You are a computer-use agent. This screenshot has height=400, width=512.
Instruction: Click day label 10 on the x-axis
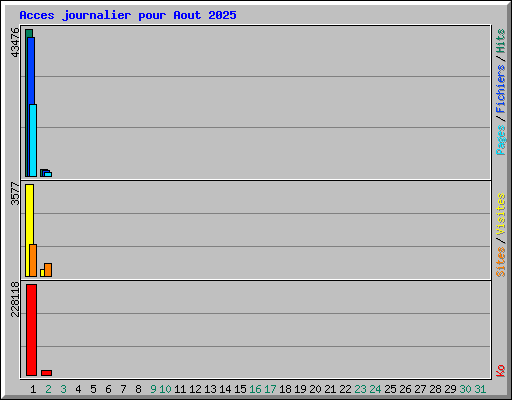(165, 389)
